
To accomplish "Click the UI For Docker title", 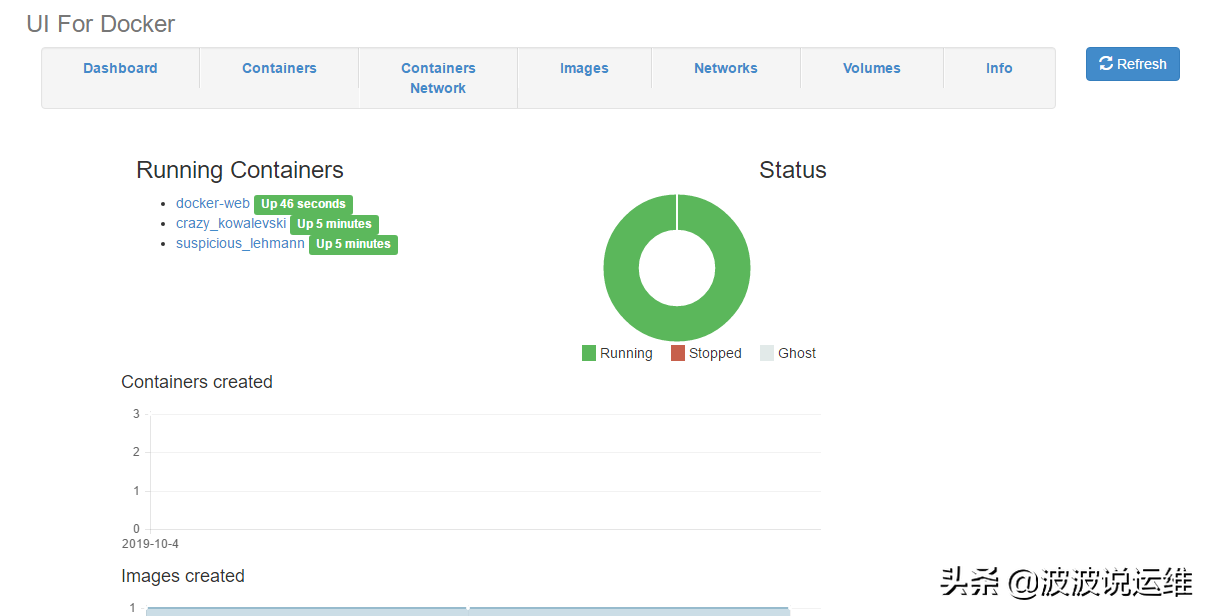I will (101, 24).
